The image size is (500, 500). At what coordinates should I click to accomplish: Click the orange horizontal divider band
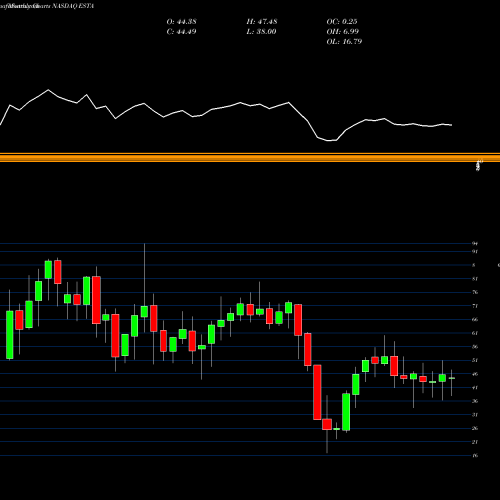(250, 157)
